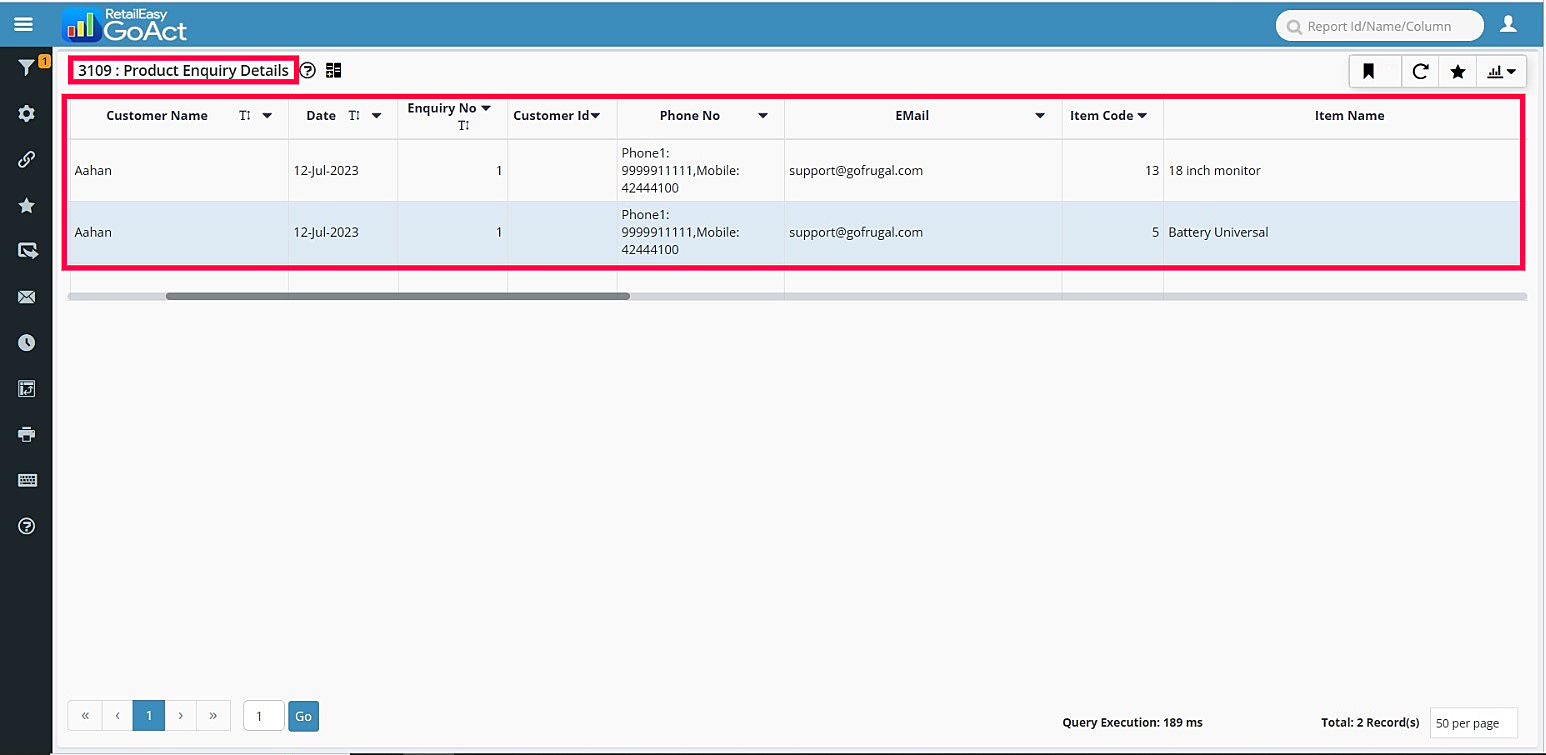Open the chart type dropdown in toolbar
The image size is (1546, 755).
[1501, 71]
